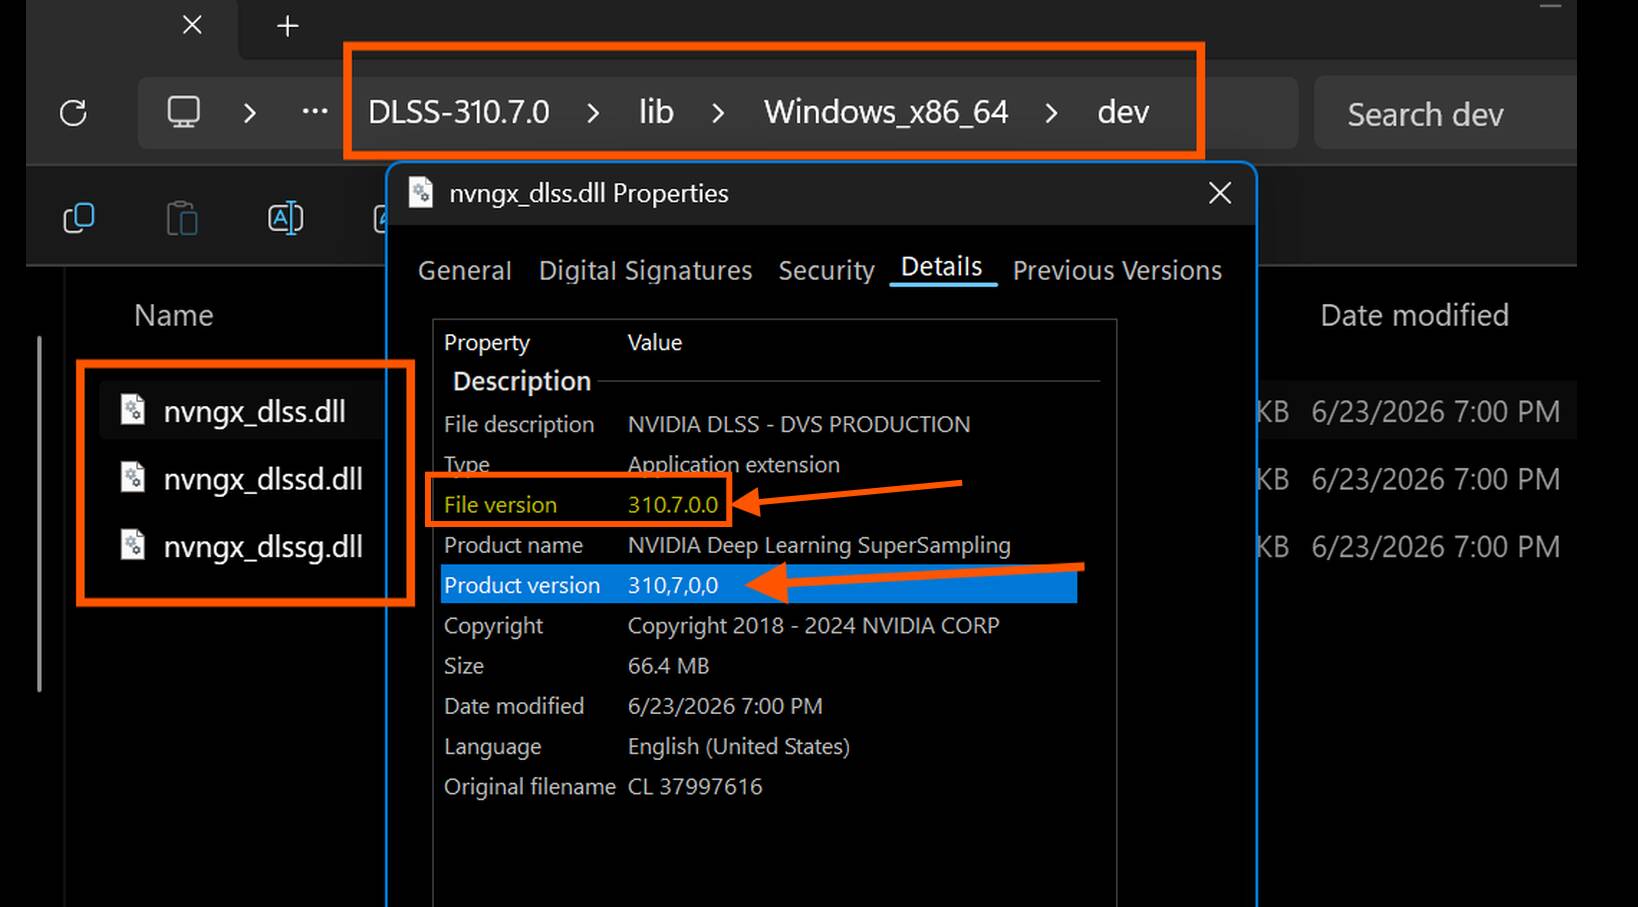This screenshot has width=1638, height=907.
Task: Click the file icon beside nvngx_dlssg.dll
Action: click(133, 546)
